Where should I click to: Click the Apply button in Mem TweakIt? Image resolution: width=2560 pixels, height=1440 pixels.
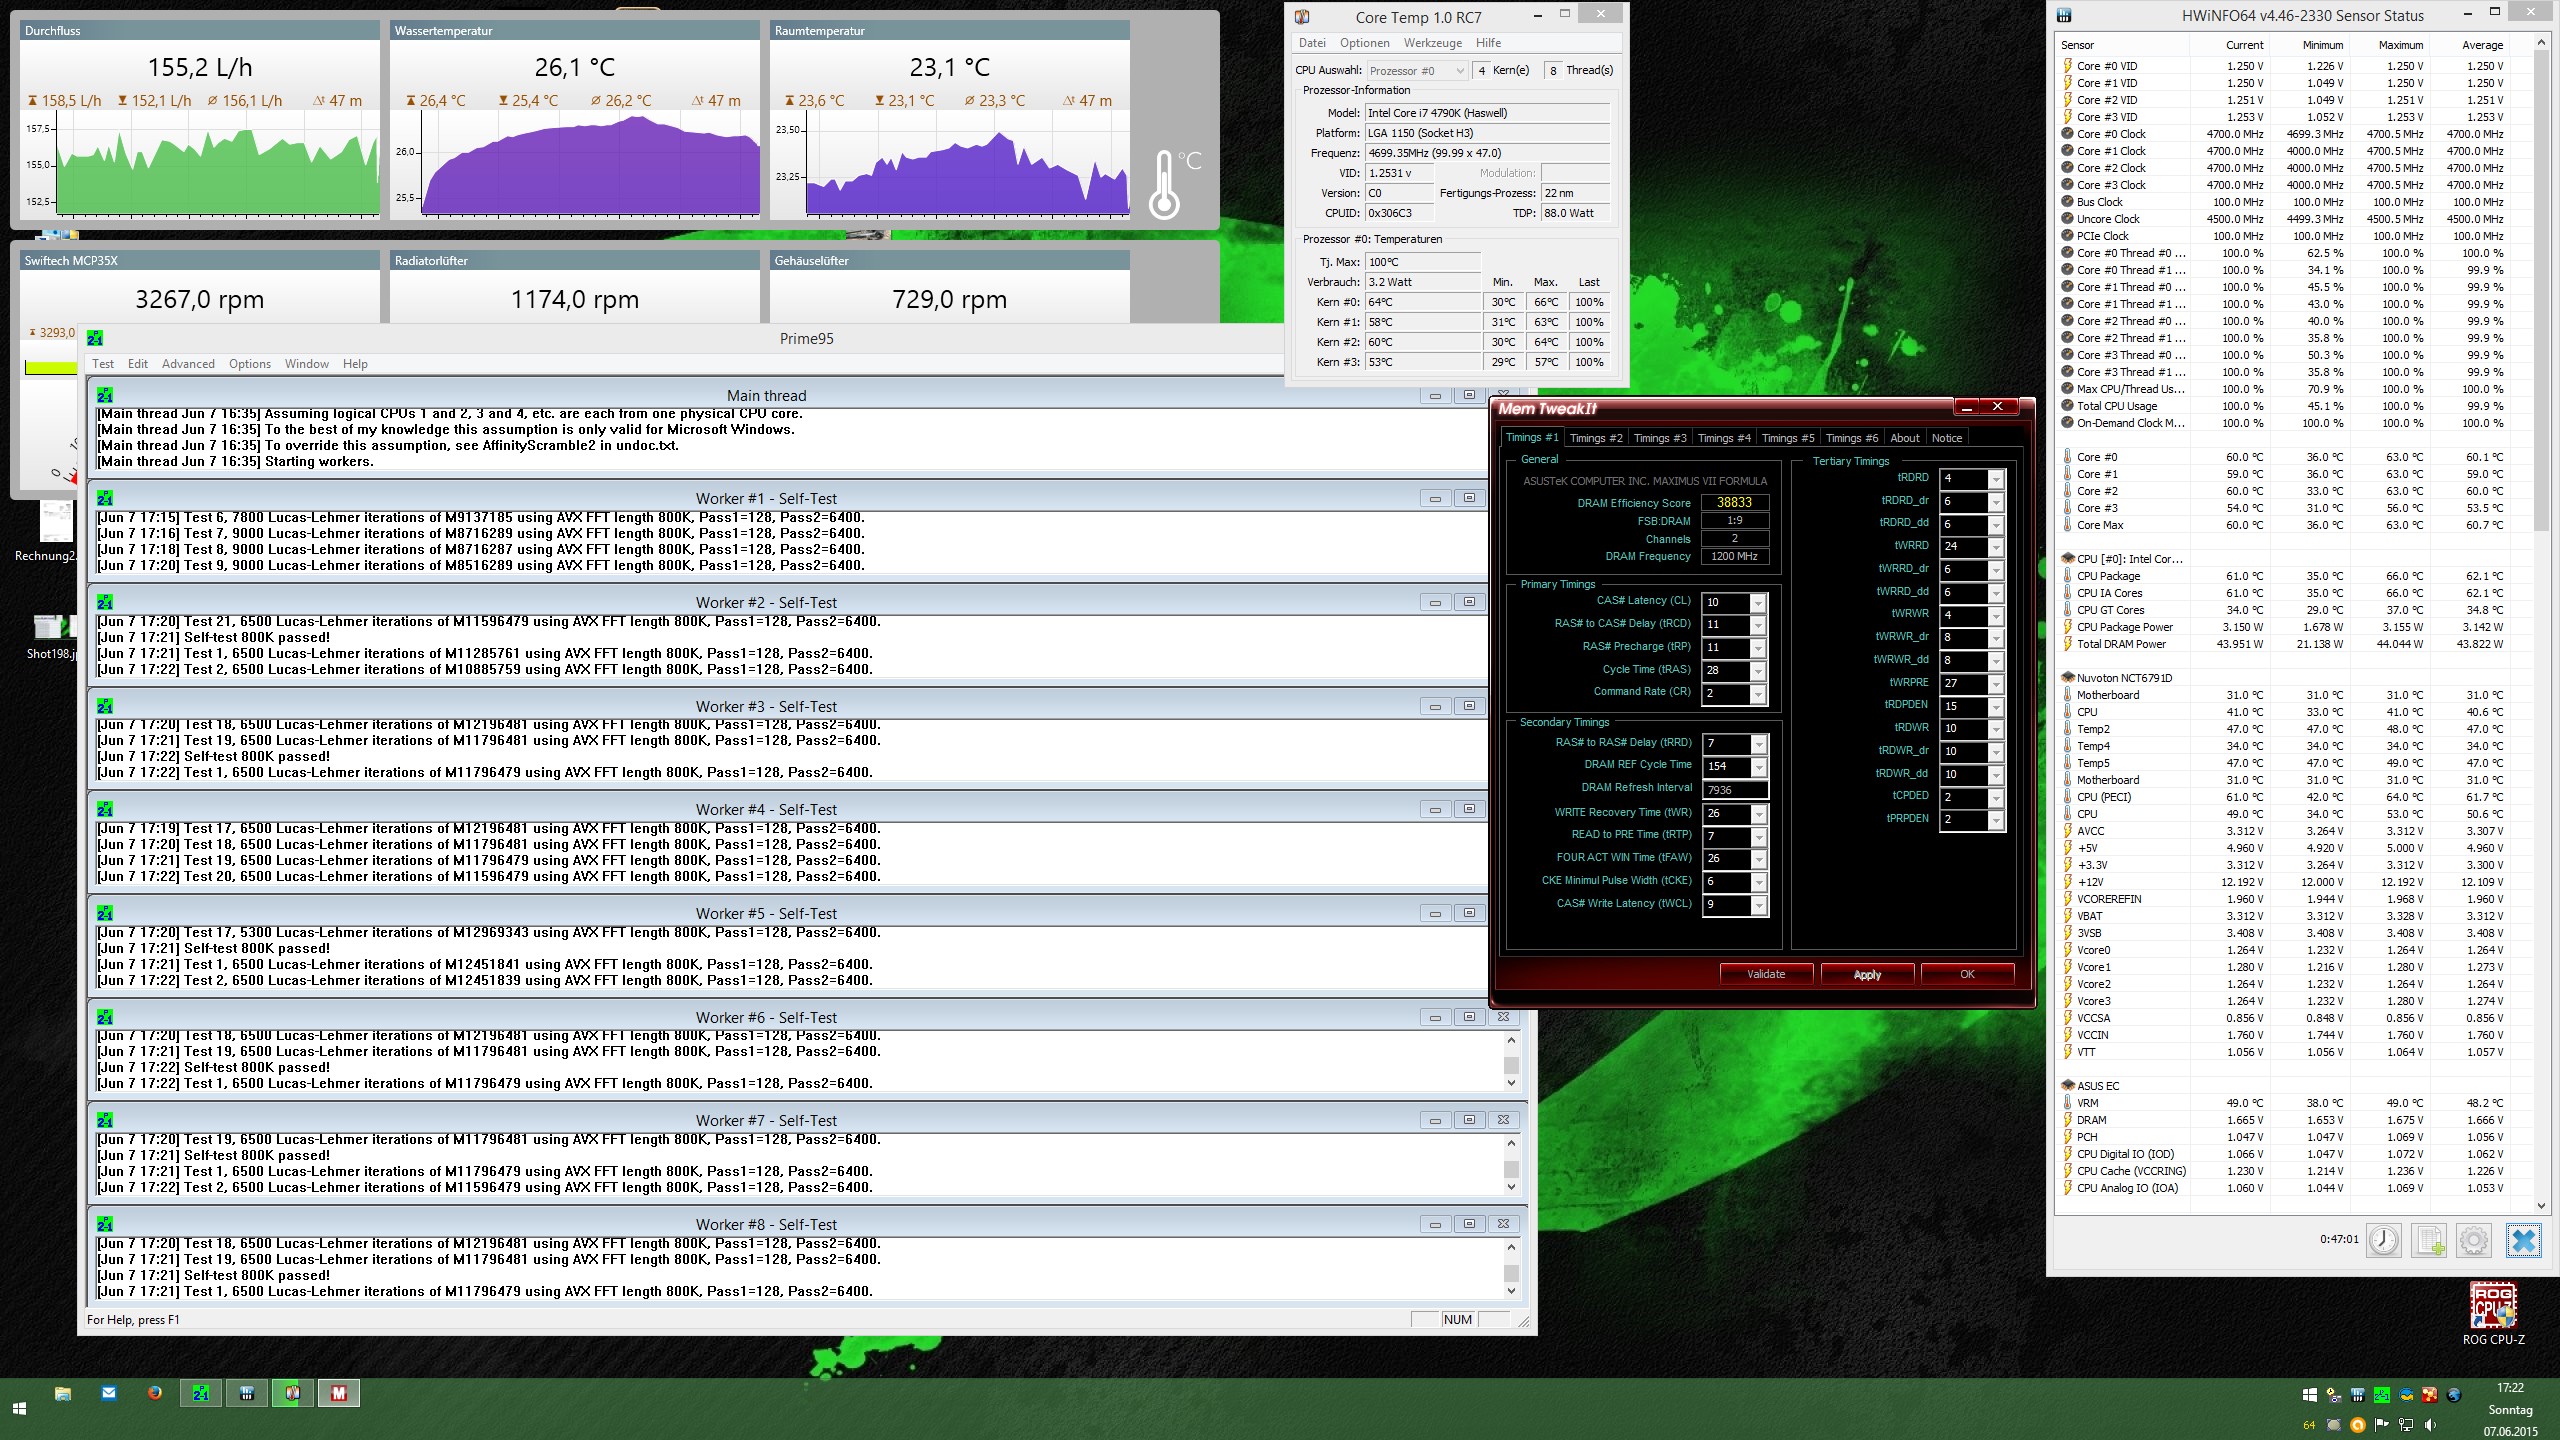pos(1867,974)
